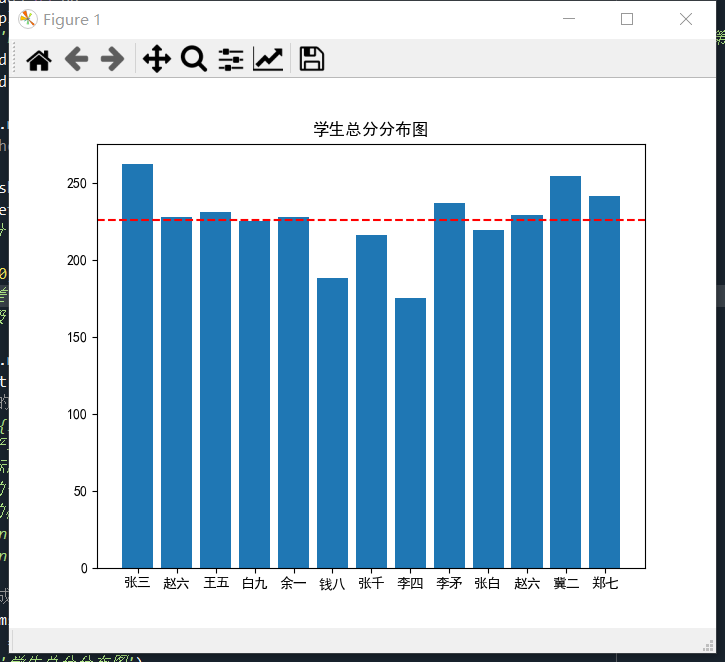Open the Configure subplots sliders icon
Viewport: 725px width, 662px height.
click(x=231, y=60)
